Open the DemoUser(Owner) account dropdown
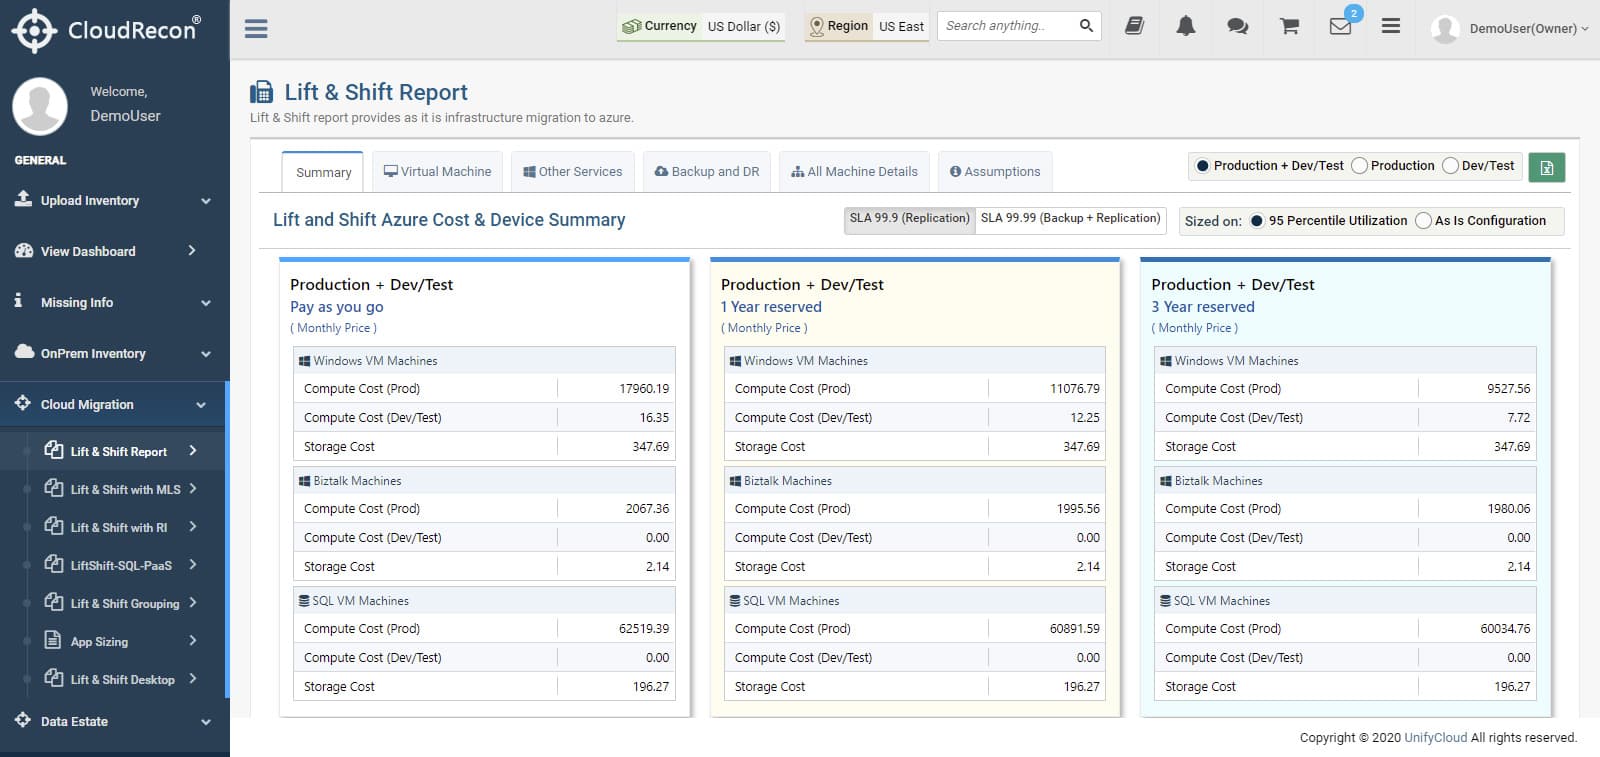 click(1510, 28)
